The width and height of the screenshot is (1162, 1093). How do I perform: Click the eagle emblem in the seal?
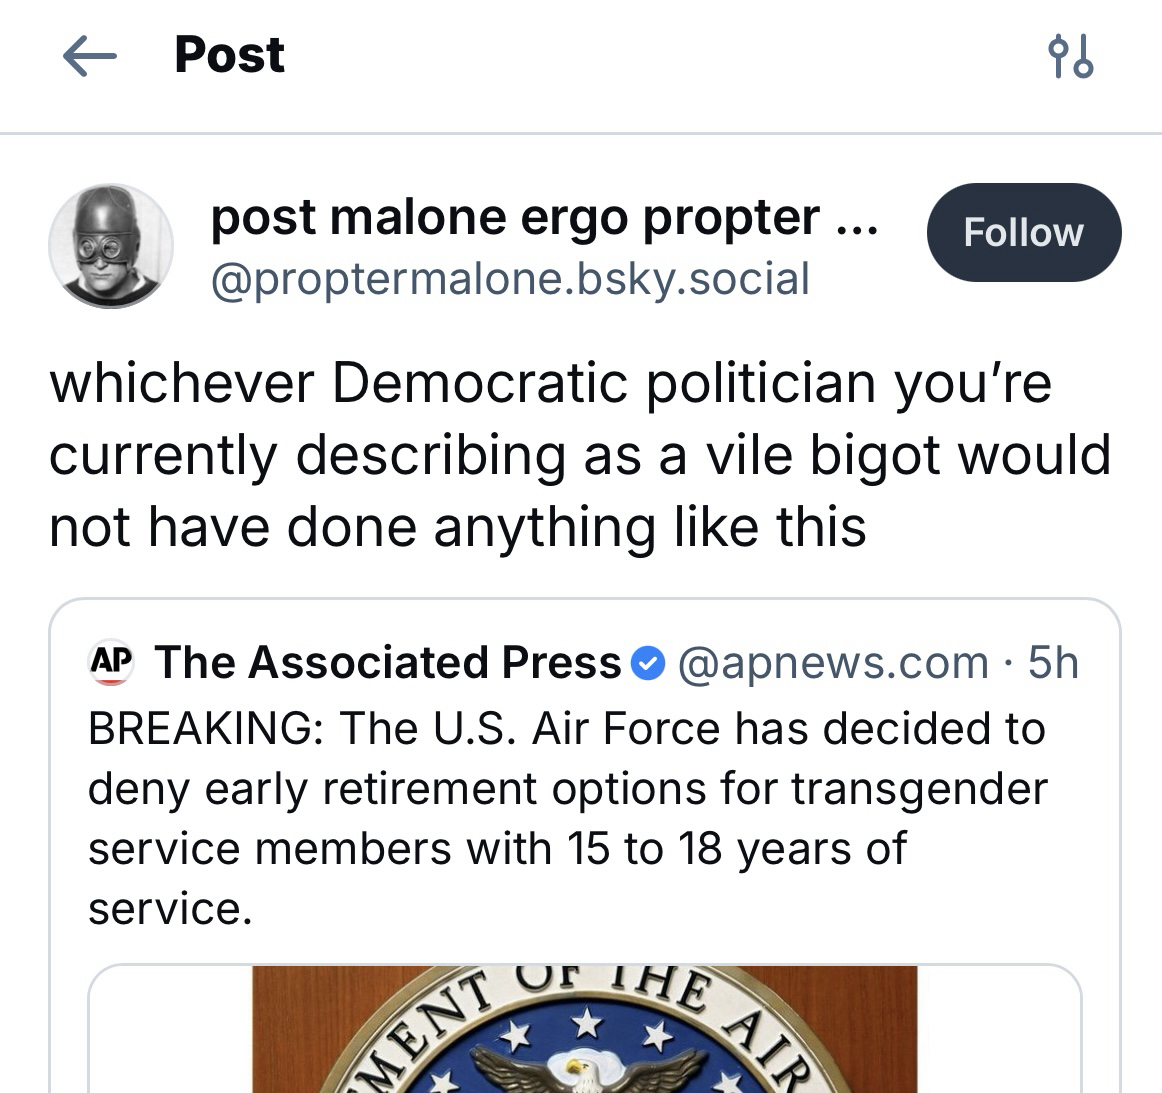tap(583, 1075)
